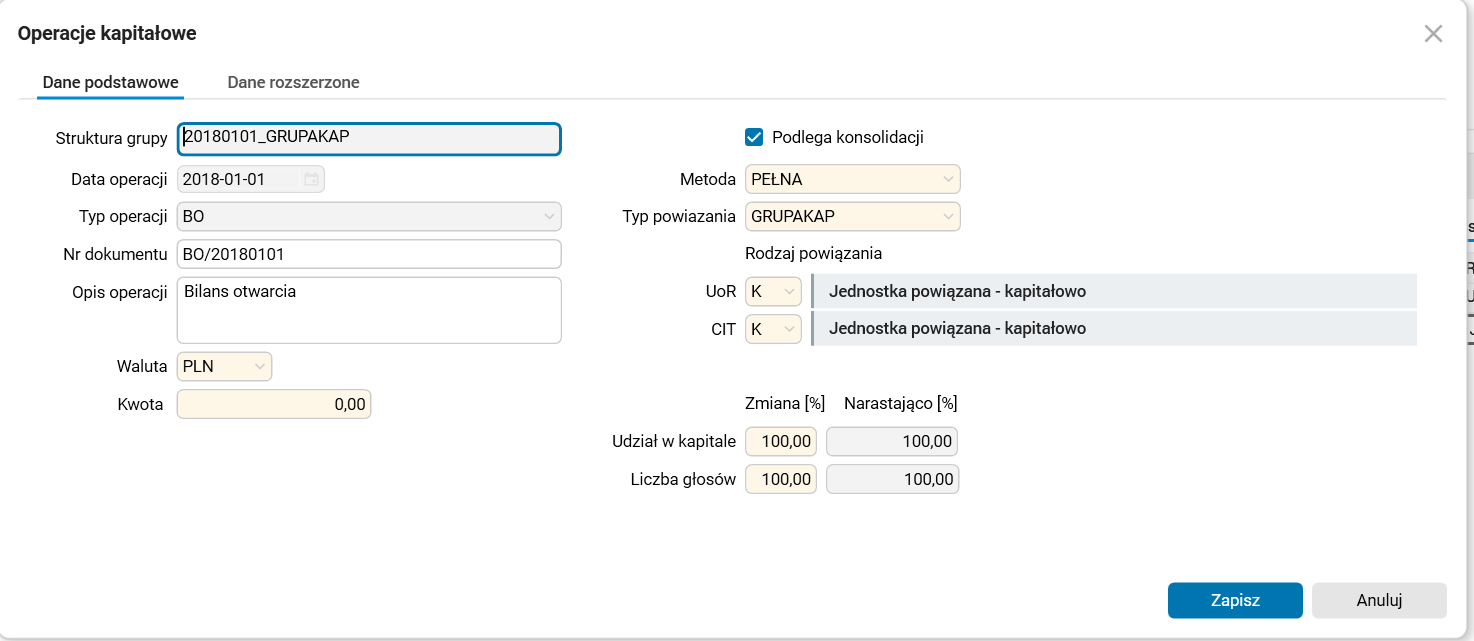Screen dimensions: 1474x641
Task: Click the Udział w kapitale Zmiana field
Action: pos(780,440)
